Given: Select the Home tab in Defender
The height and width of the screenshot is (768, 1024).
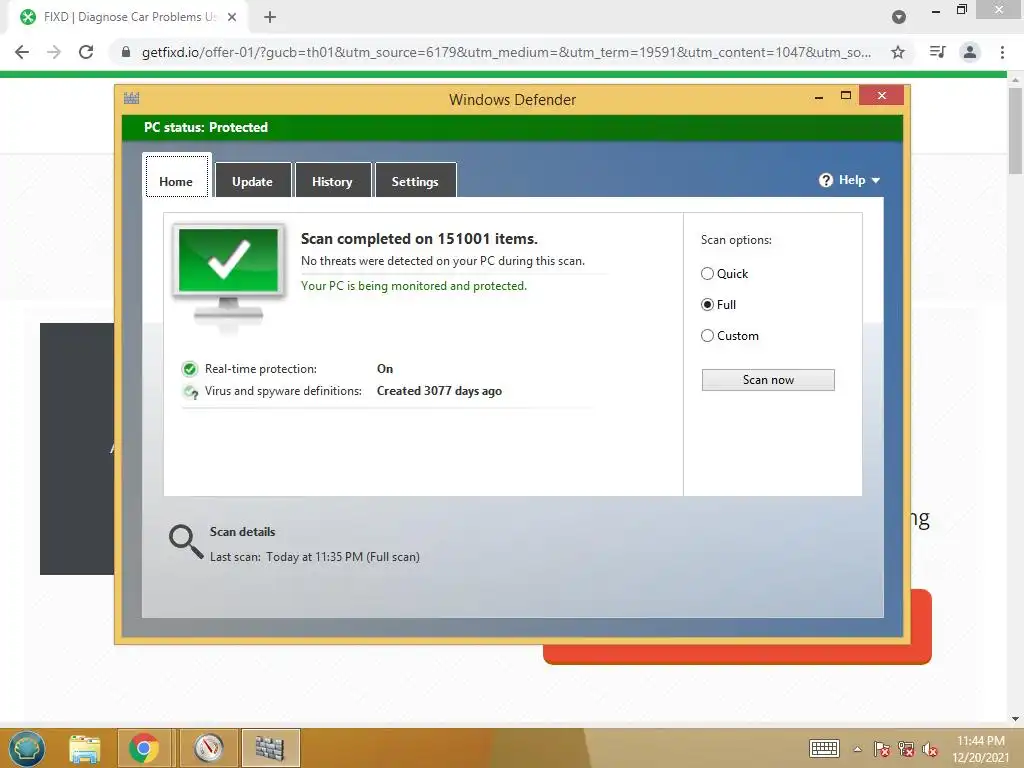Looking at the screenshot, I should [x=176, y=176].
